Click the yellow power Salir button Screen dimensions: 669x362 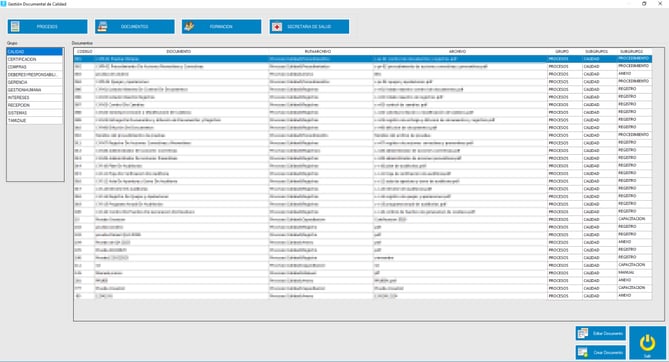[x=647, y=343]
